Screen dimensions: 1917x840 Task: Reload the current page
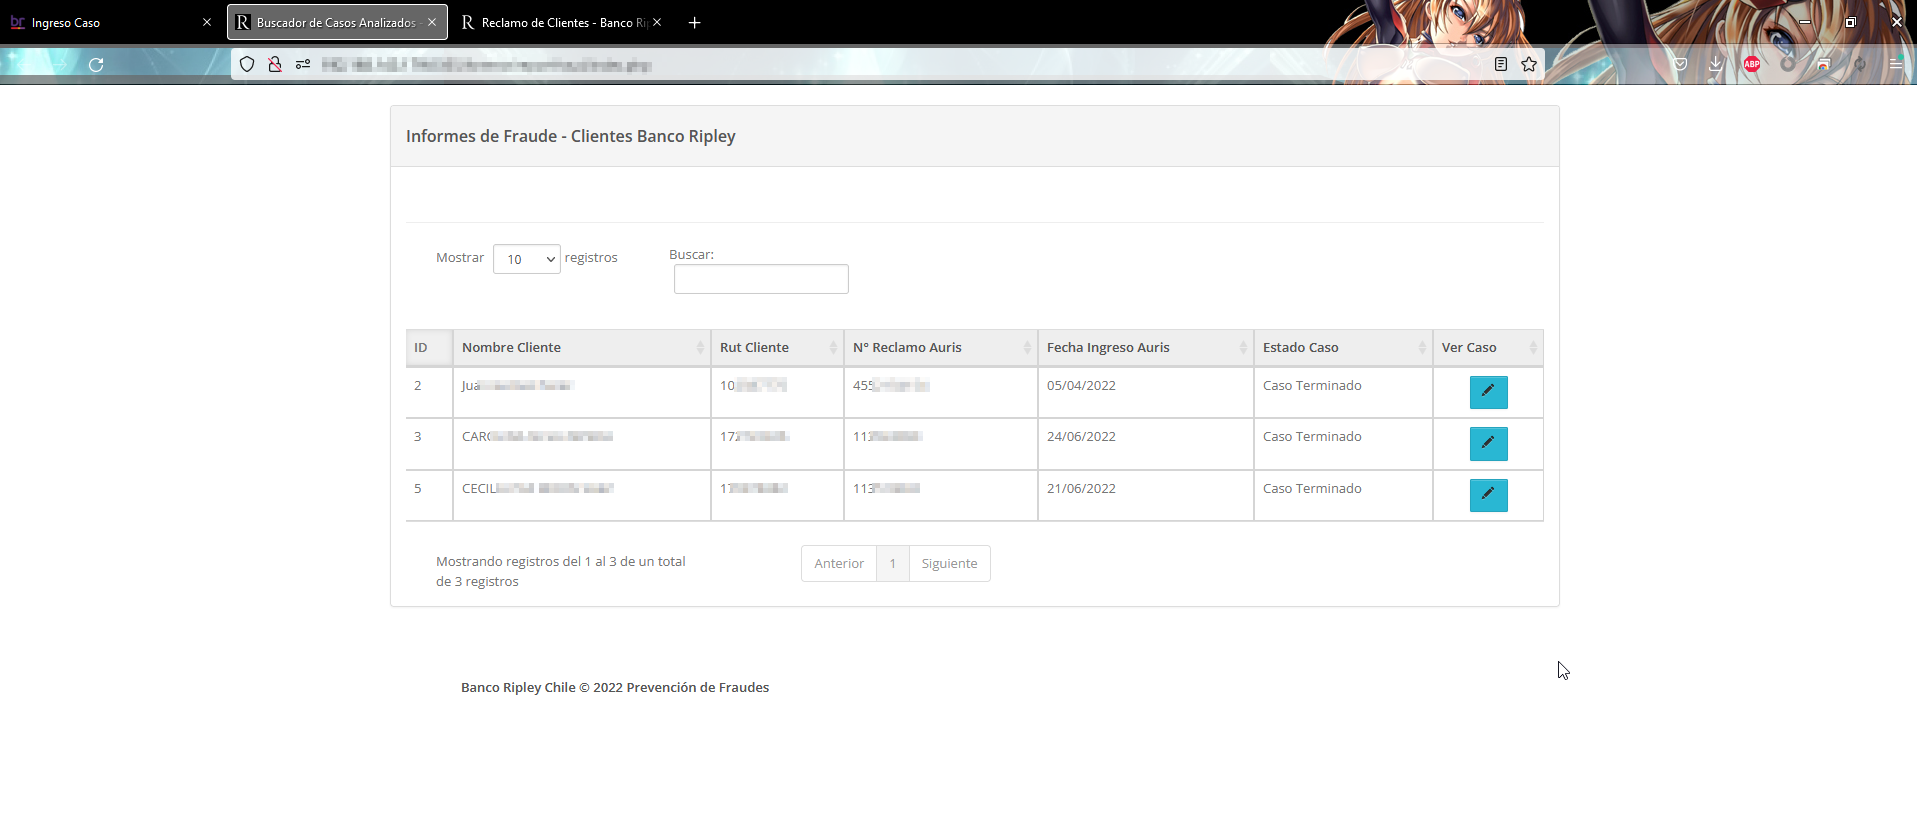[96, 65]
